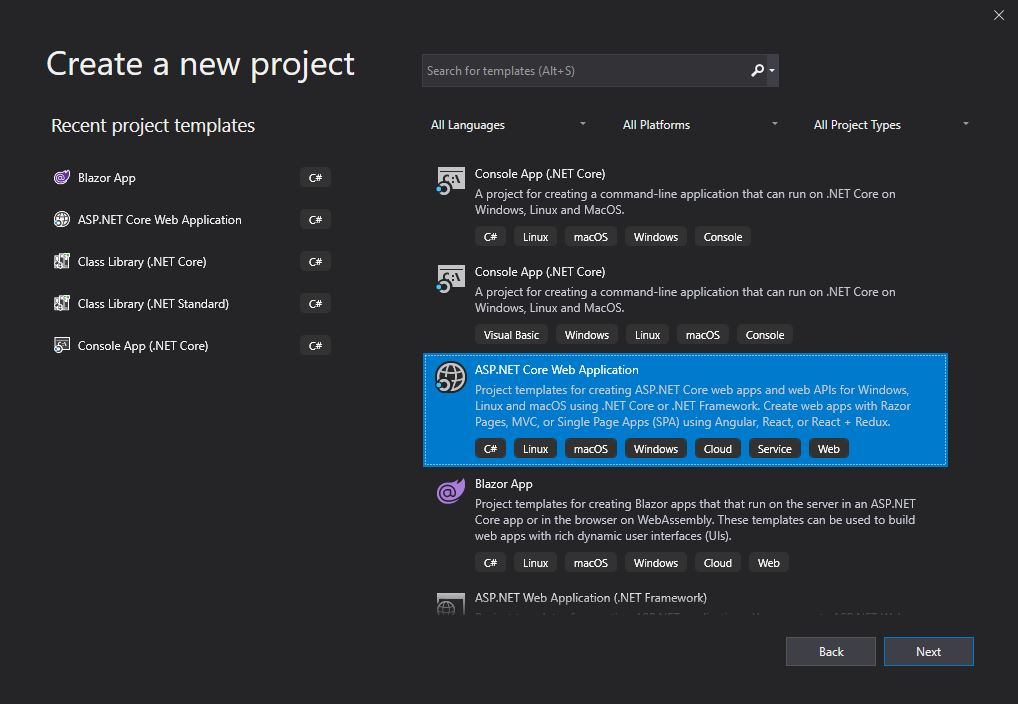Click the Linux tag on ASP.NET Core template
The width and height of the screenshot is (1018, 704).
pyautogui.click(x=536, y=449)
